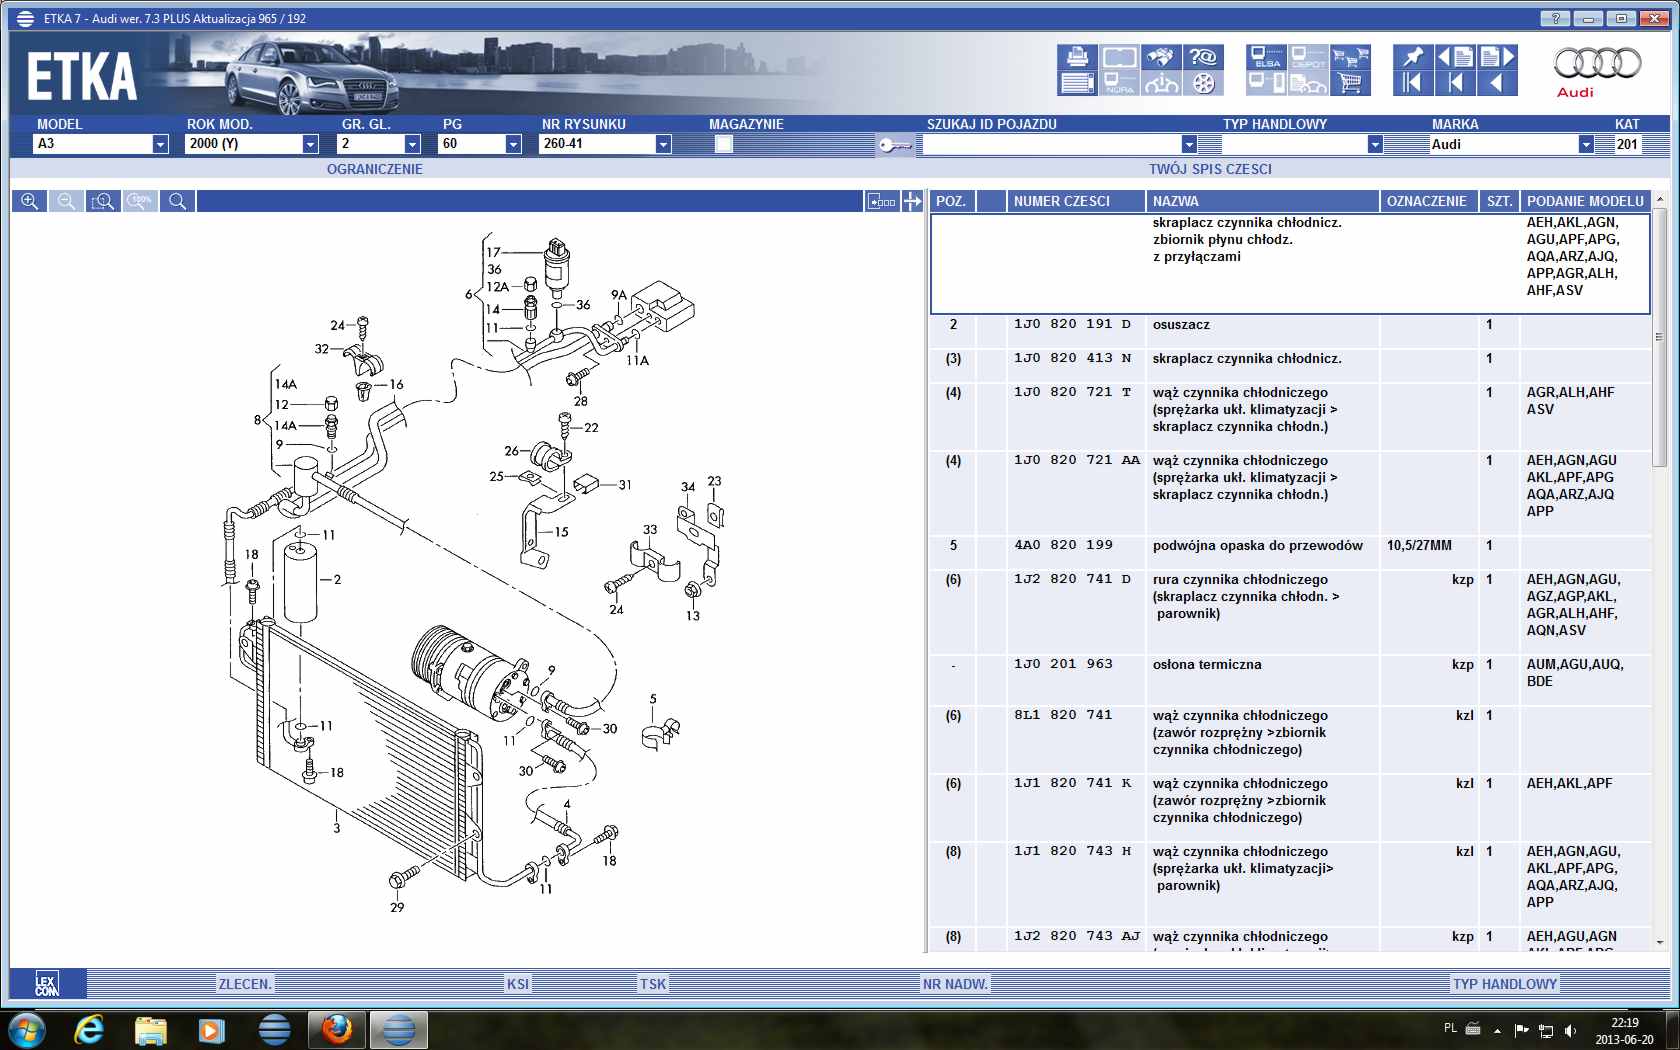The image size is (1680, 1050).
Task: Click the ZLECEN. status button
Action: [245, 984]
